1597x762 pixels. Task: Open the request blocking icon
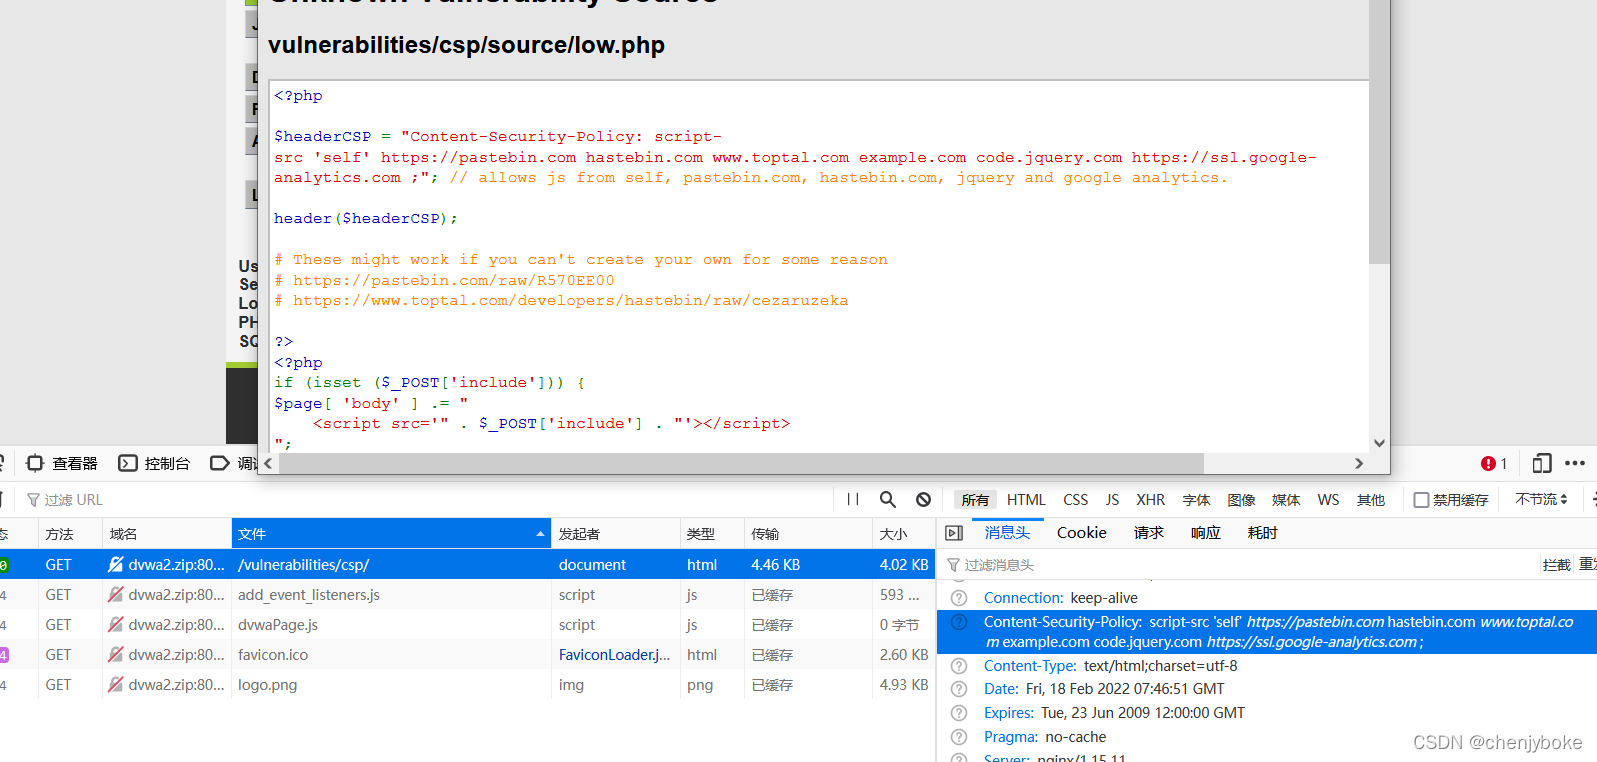click(924, 499)
